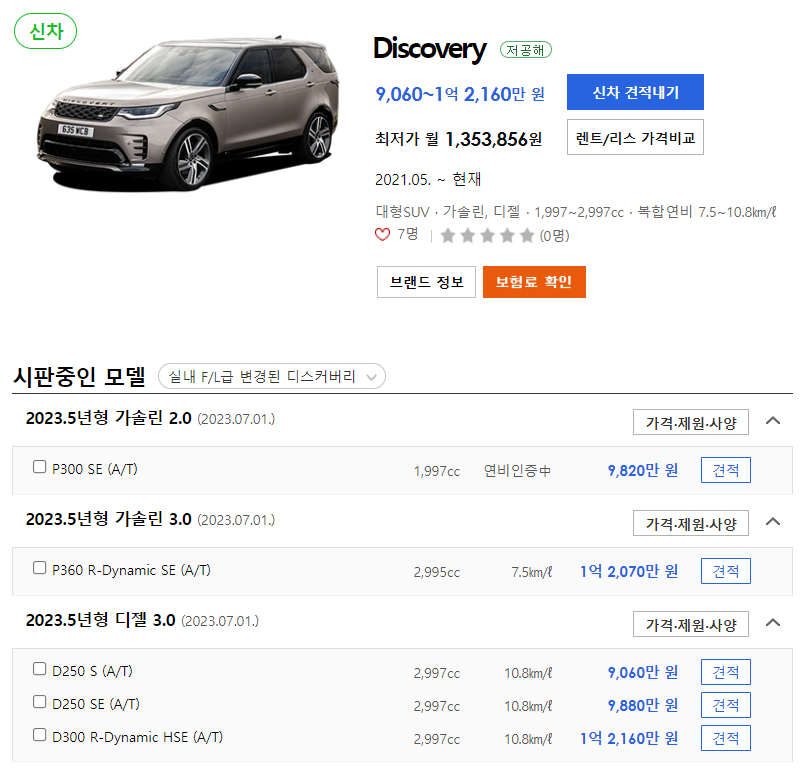Tick the D250 S (A/T) checkbox
Image resolution: width=804 pixels, height=772 pixels.
[x=39, y=669]
